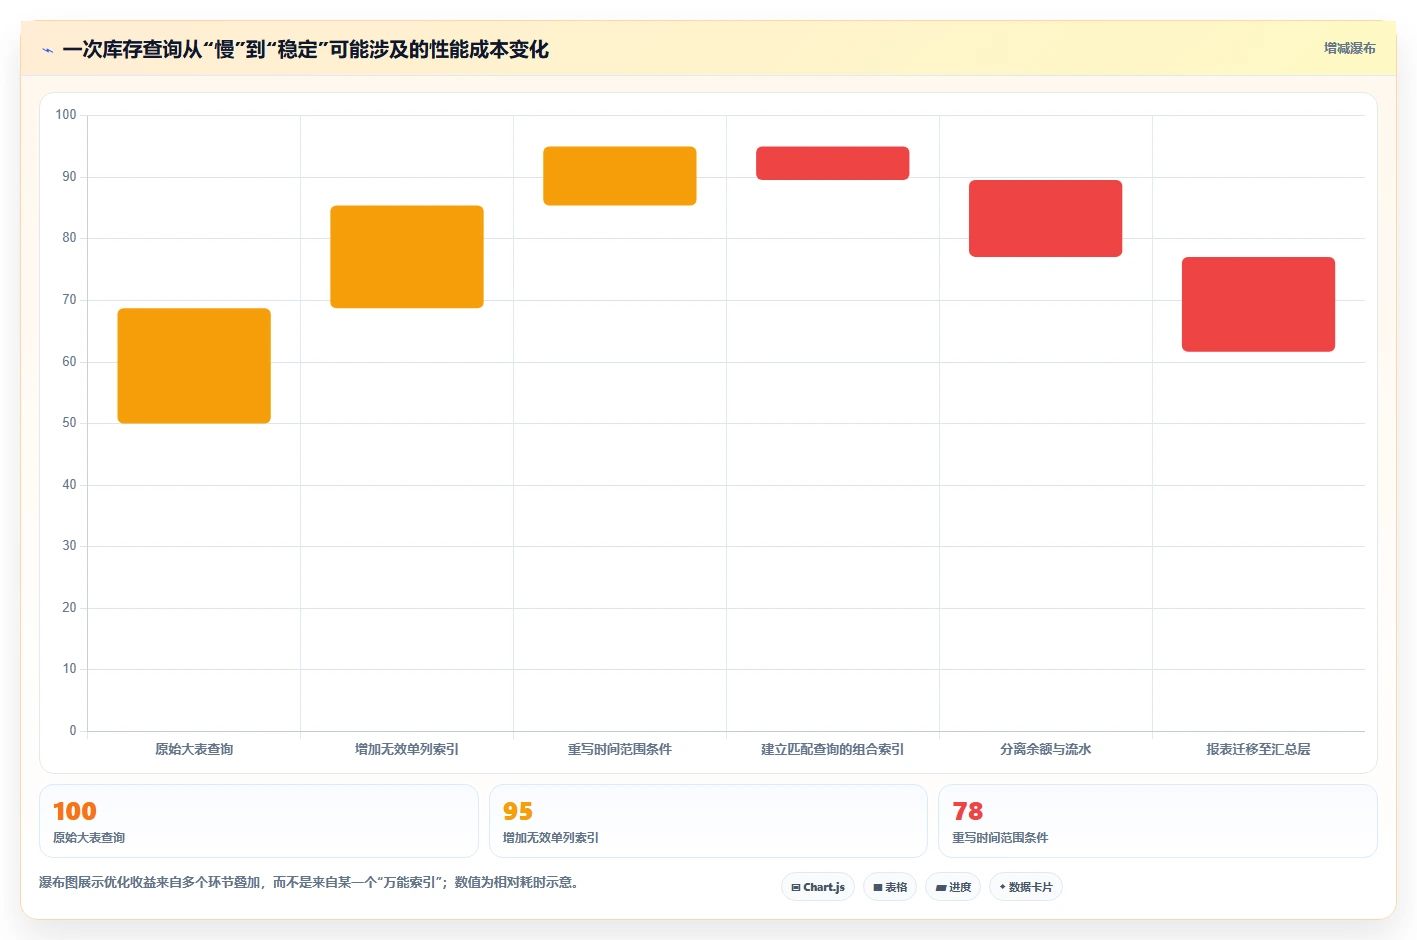Select the 数据卡片 pill button

(x=1026, y=887)
